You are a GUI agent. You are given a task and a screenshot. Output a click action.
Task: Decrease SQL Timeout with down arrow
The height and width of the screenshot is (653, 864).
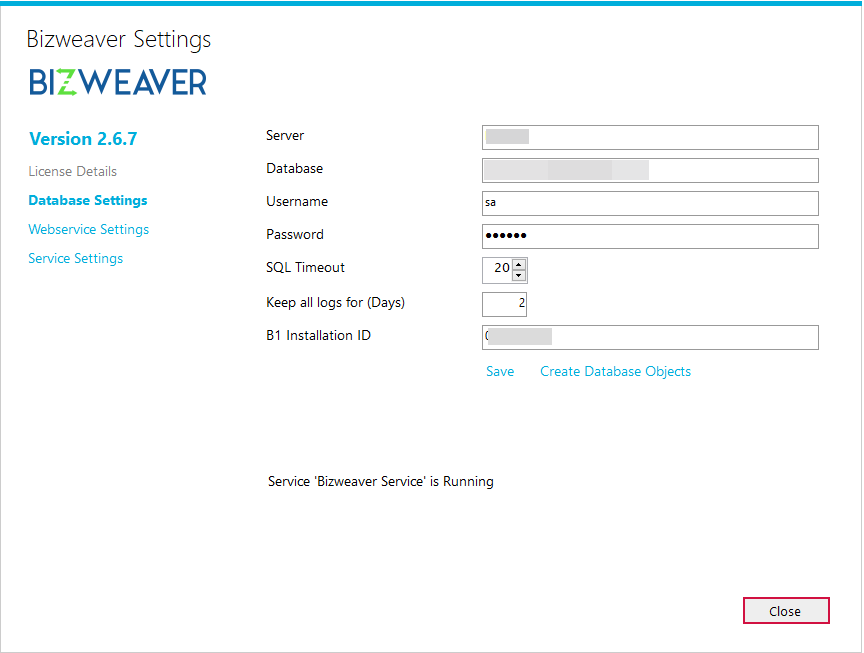519,276
